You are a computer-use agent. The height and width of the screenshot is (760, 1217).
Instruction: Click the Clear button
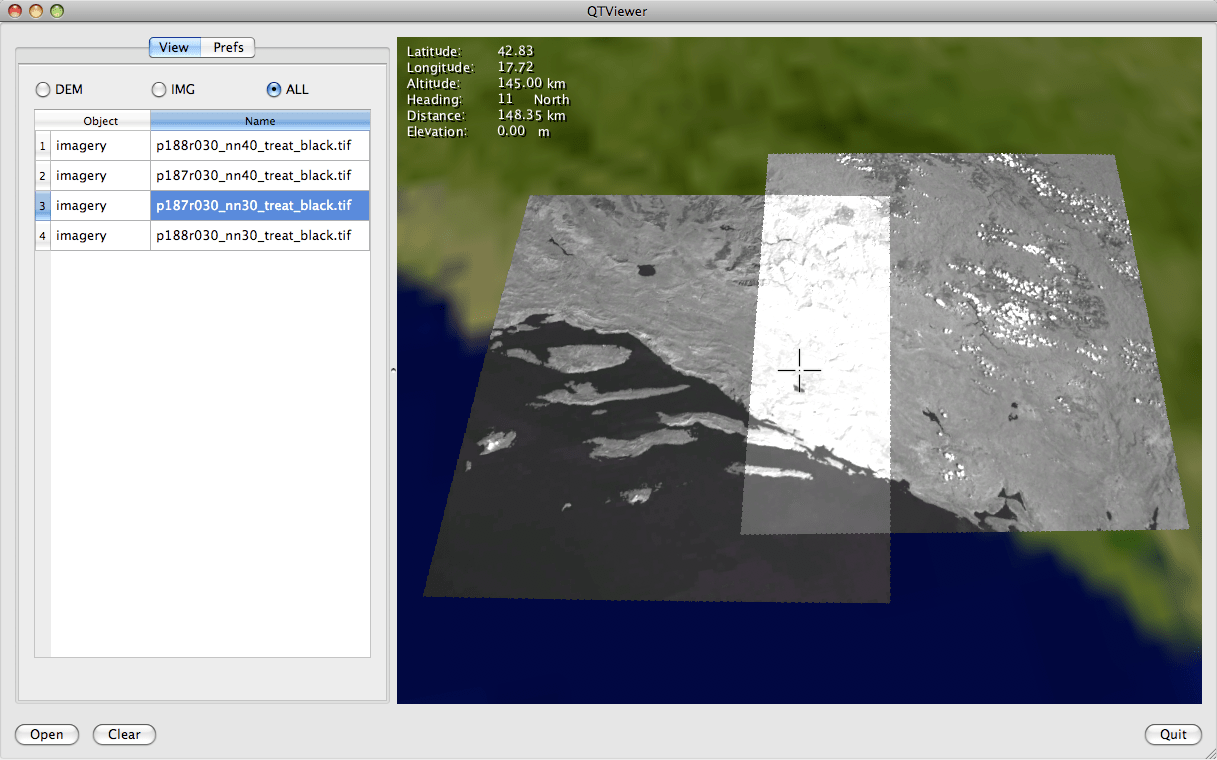coord(124,734)
